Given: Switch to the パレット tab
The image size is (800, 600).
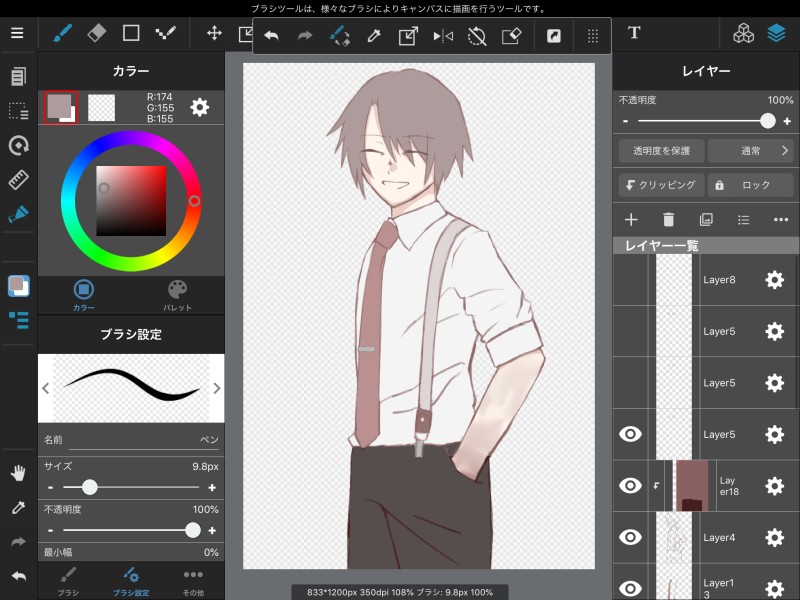Looking at the screenshot, I should point(177,295).
